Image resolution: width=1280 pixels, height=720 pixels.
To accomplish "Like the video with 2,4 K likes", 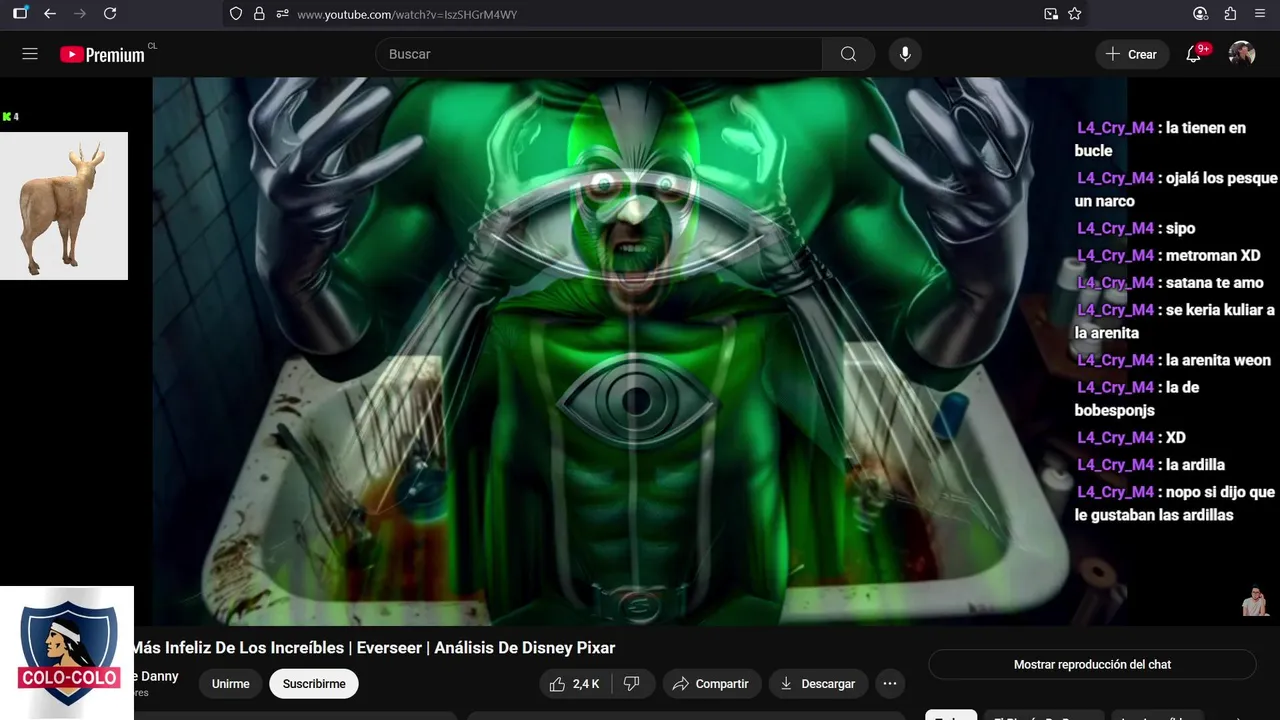I will tap(575, 684).
